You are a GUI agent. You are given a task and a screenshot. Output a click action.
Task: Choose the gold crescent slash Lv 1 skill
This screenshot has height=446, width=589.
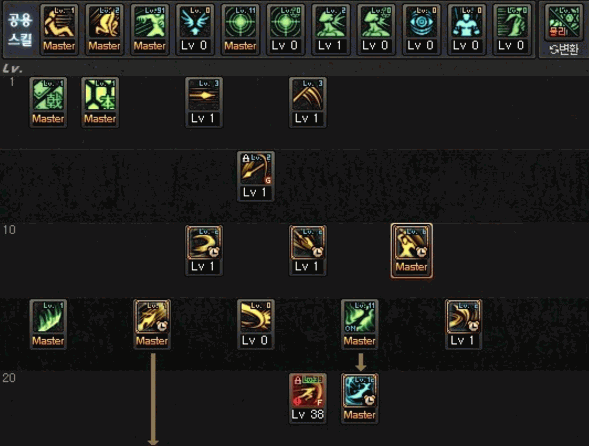(x=204, y=251)
